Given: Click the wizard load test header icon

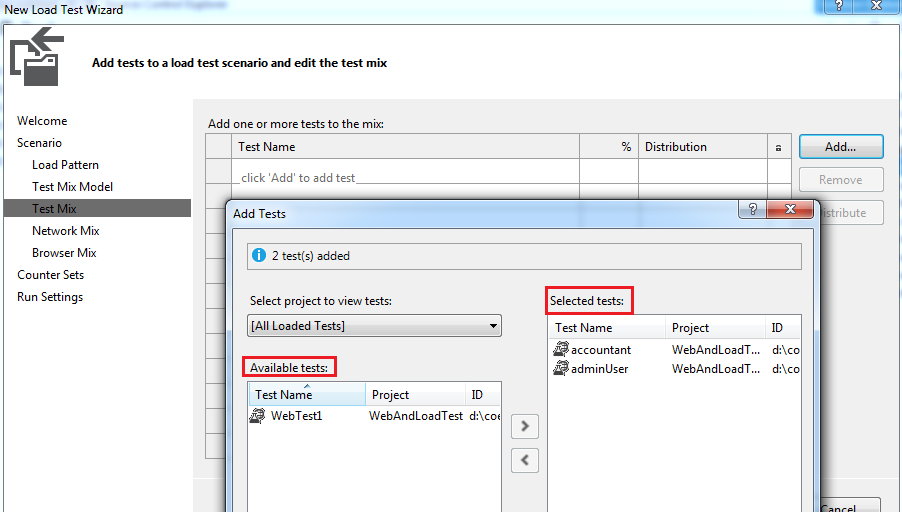Looking at the screenshot, I should tap(37, 57).
